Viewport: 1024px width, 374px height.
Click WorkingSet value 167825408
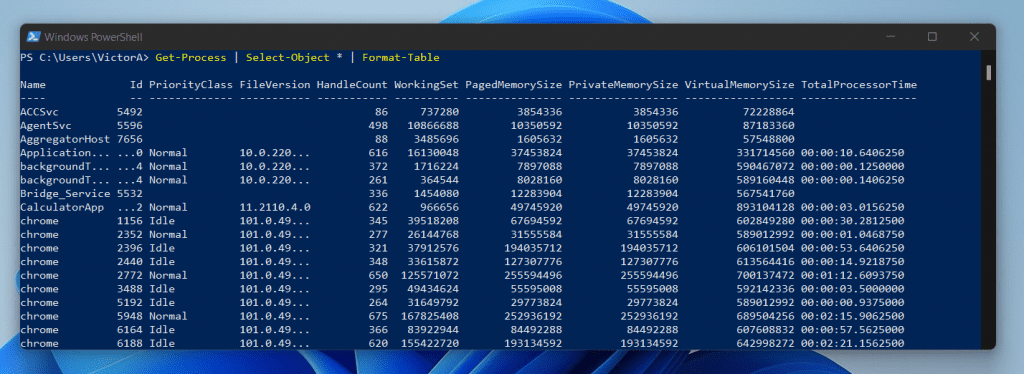point(430,316)
